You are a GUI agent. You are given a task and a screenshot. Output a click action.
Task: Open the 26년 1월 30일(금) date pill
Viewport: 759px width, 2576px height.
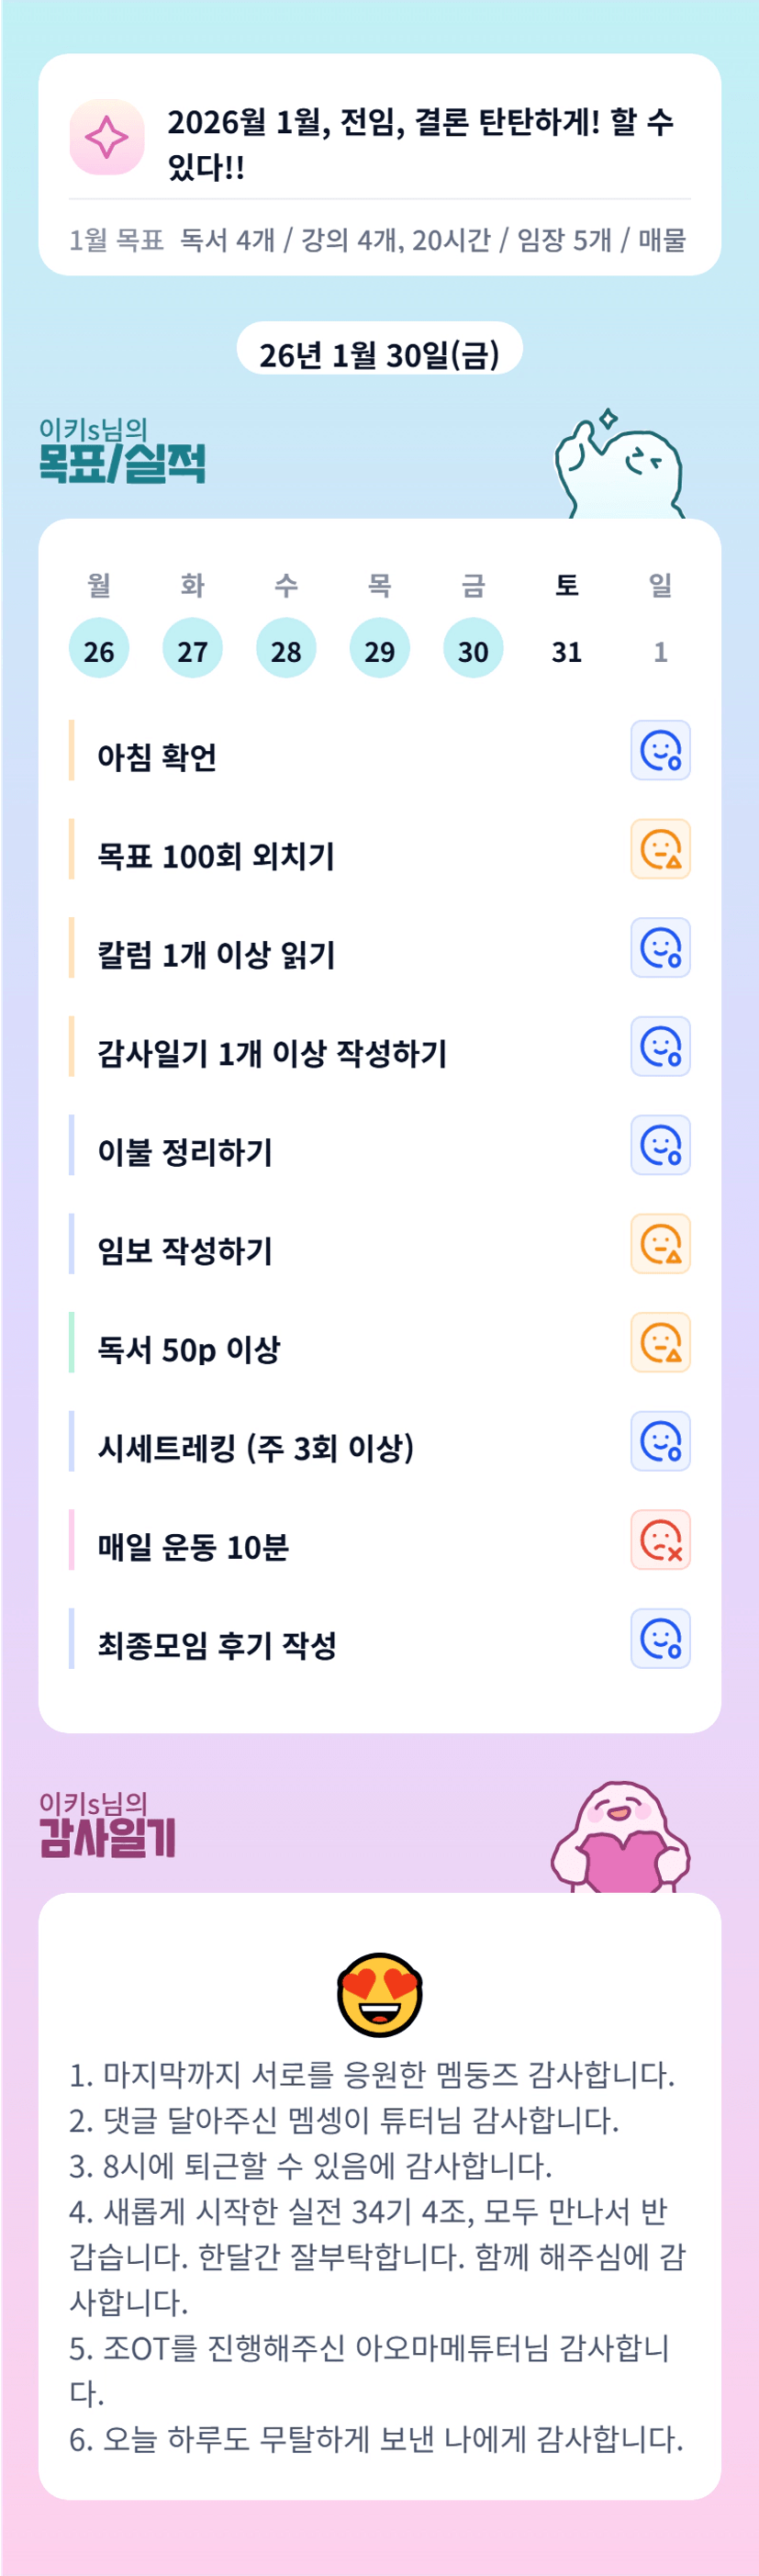[x=379, y=354]
